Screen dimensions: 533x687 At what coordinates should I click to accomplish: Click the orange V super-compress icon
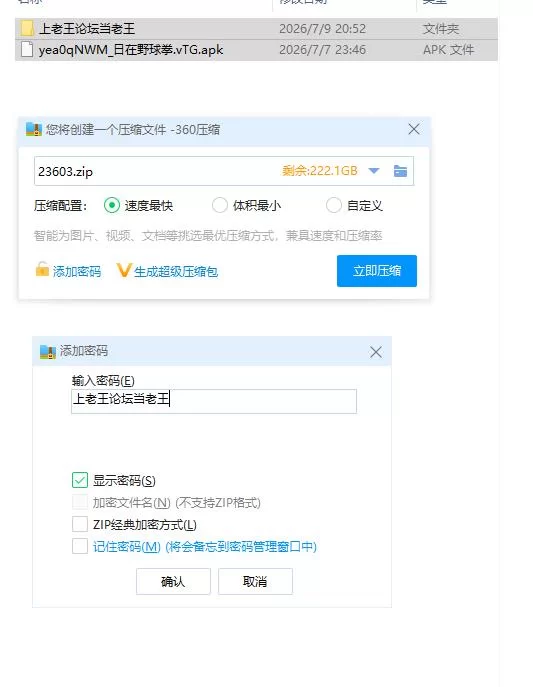click(x=124, y=270)
